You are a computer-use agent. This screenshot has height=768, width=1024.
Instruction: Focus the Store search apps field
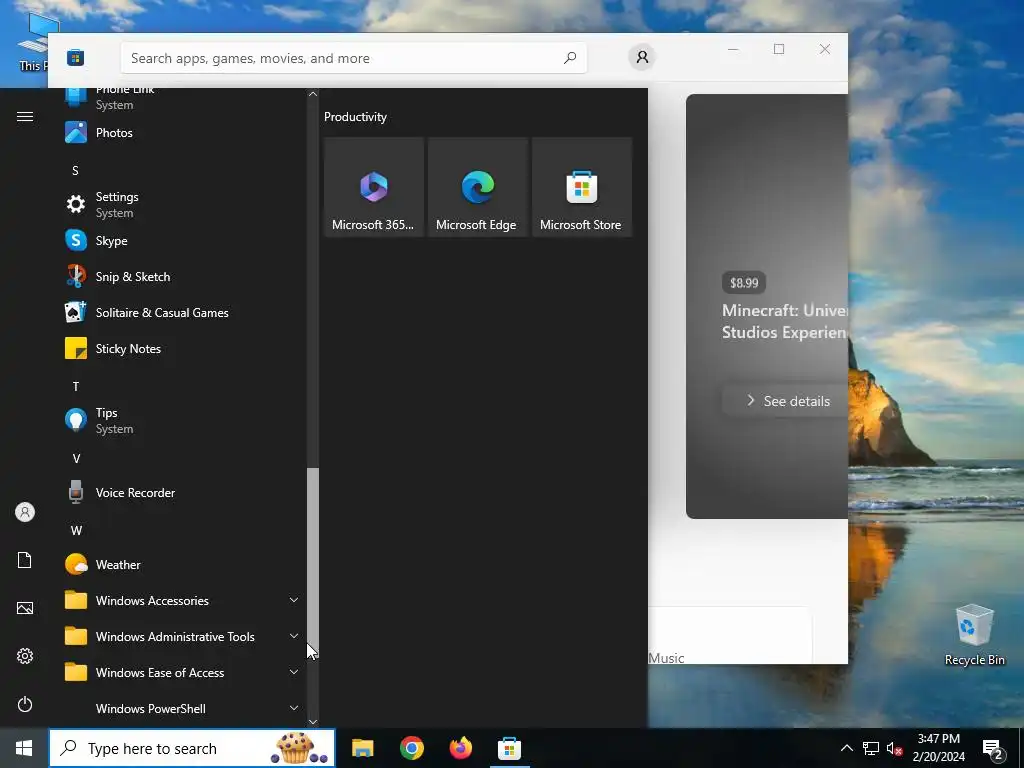click(x=354, y=58)
